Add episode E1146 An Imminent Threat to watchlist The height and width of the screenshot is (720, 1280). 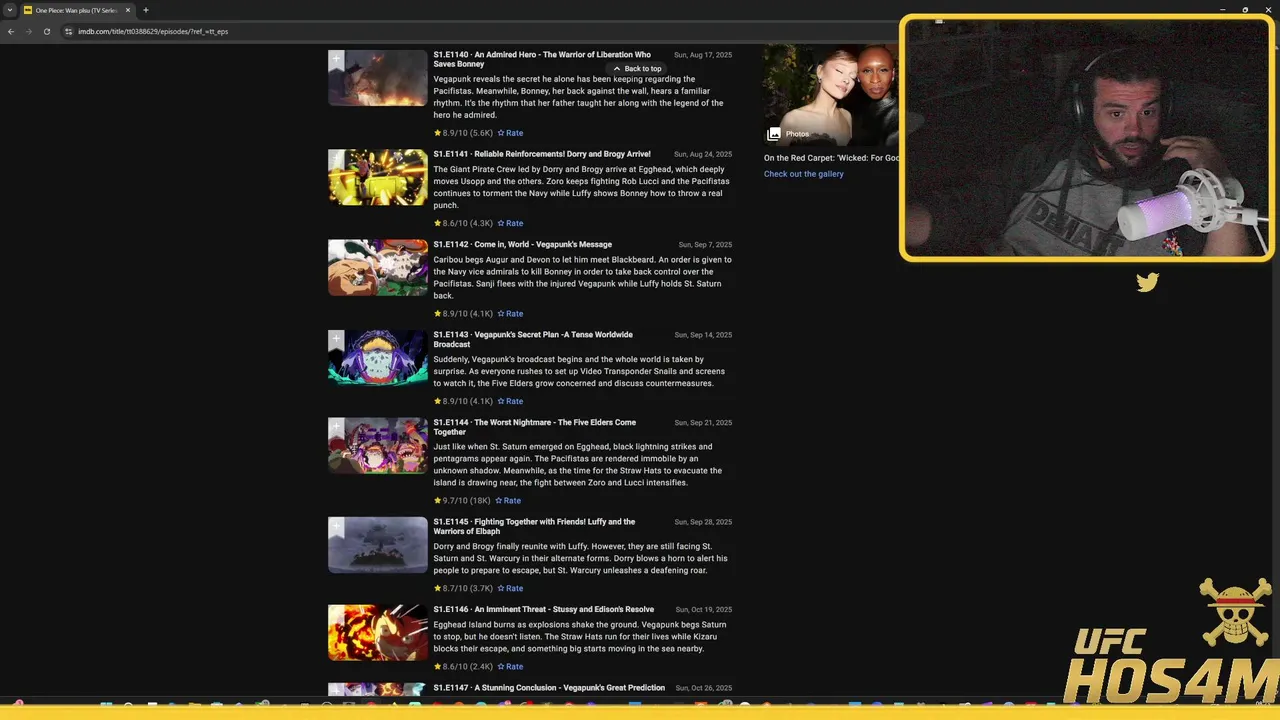[337, 615]
